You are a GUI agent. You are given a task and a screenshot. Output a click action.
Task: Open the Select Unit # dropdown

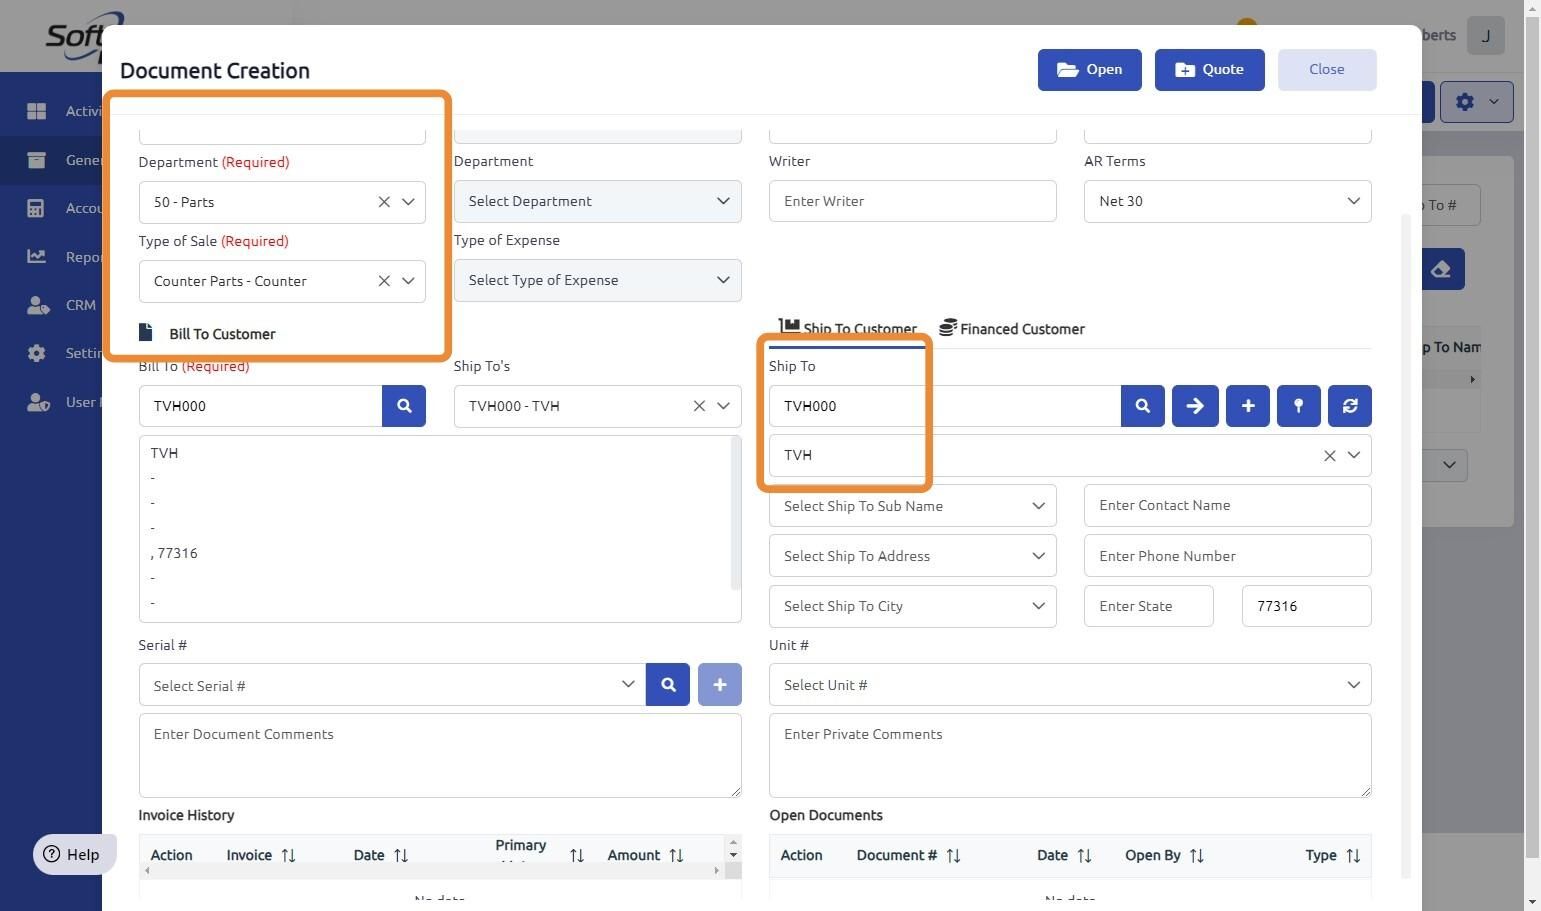click(x=1353, y=685)
